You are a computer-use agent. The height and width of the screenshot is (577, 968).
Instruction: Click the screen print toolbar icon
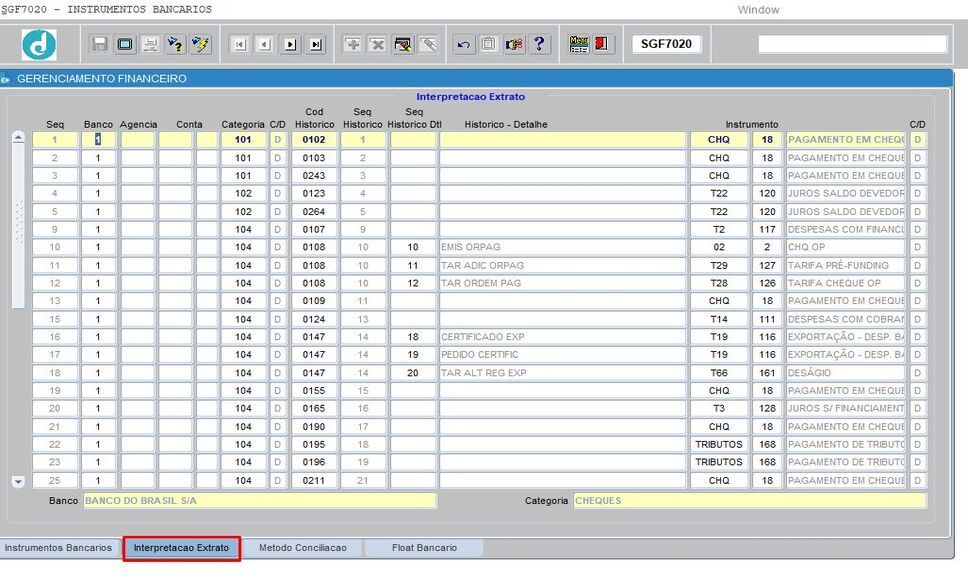click(x=125, y=44)
